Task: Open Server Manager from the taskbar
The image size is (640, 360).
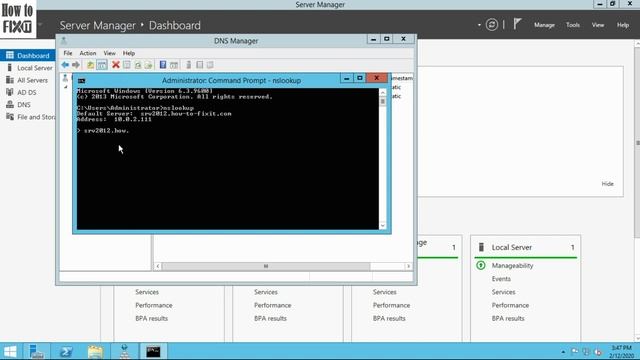Action: (36, 351)
